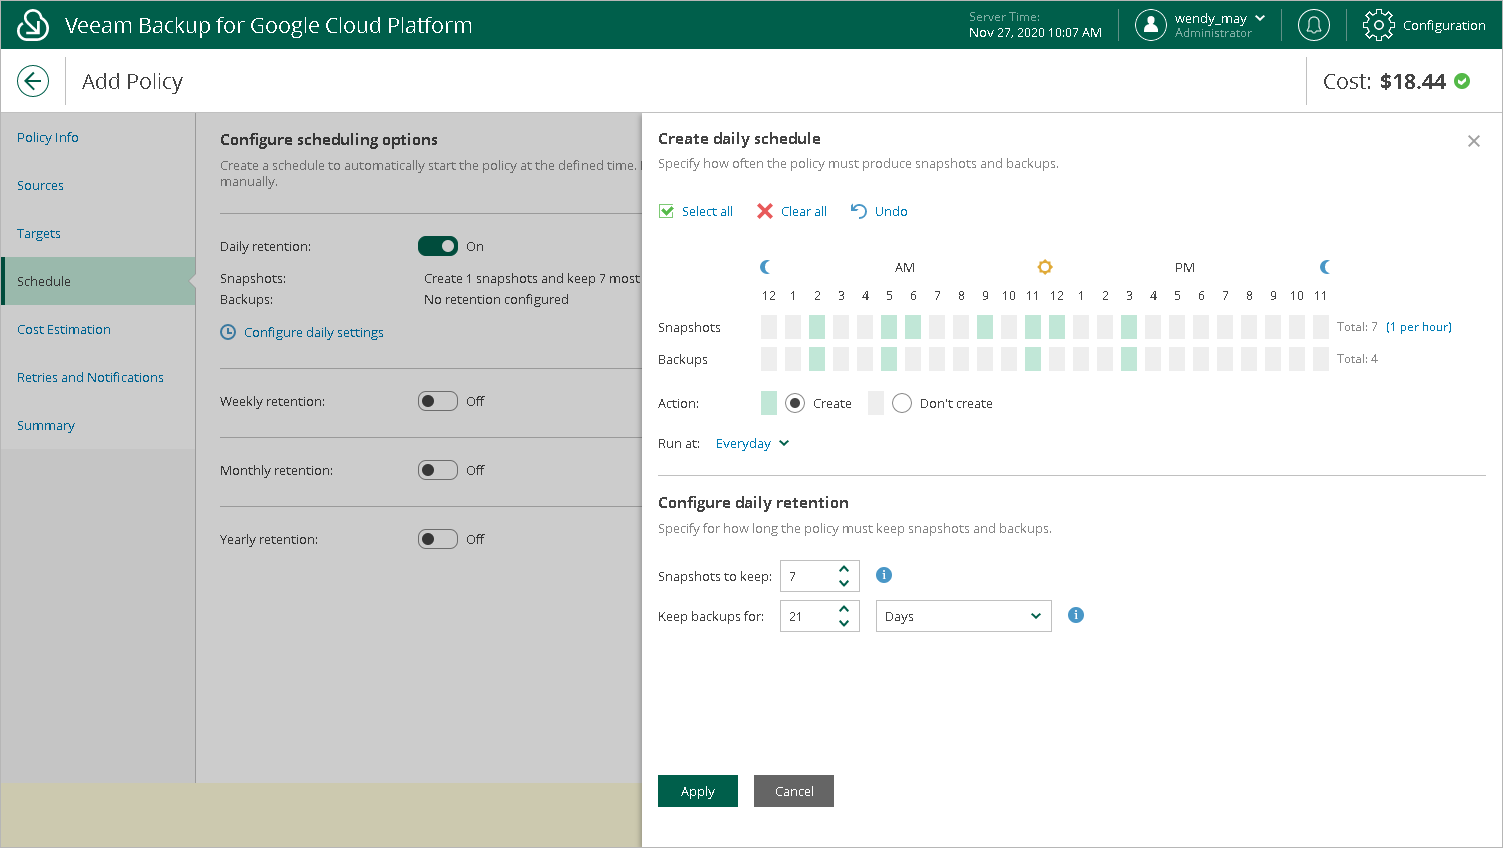1503x848 pixels.
Task: Open Configure daily settings link
Action: coord(313,332)
